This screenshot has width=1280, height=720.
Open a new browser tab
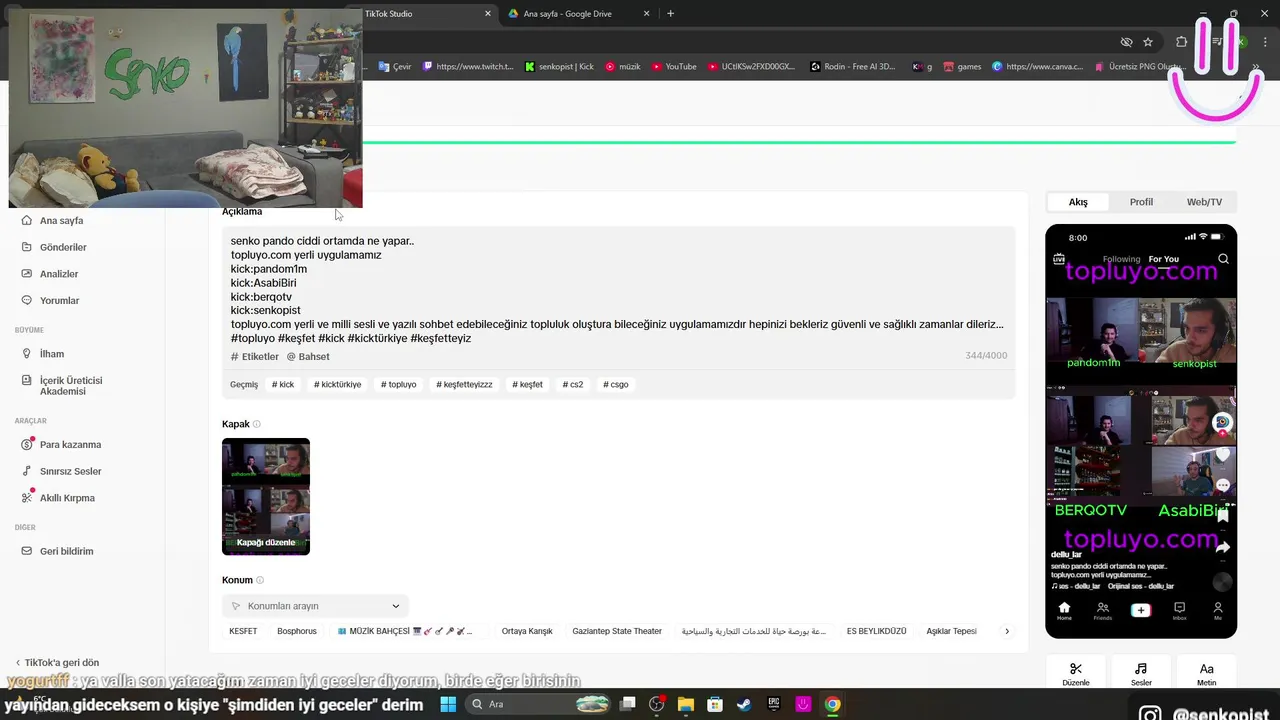pyautogui.click(x=670, y=14)
